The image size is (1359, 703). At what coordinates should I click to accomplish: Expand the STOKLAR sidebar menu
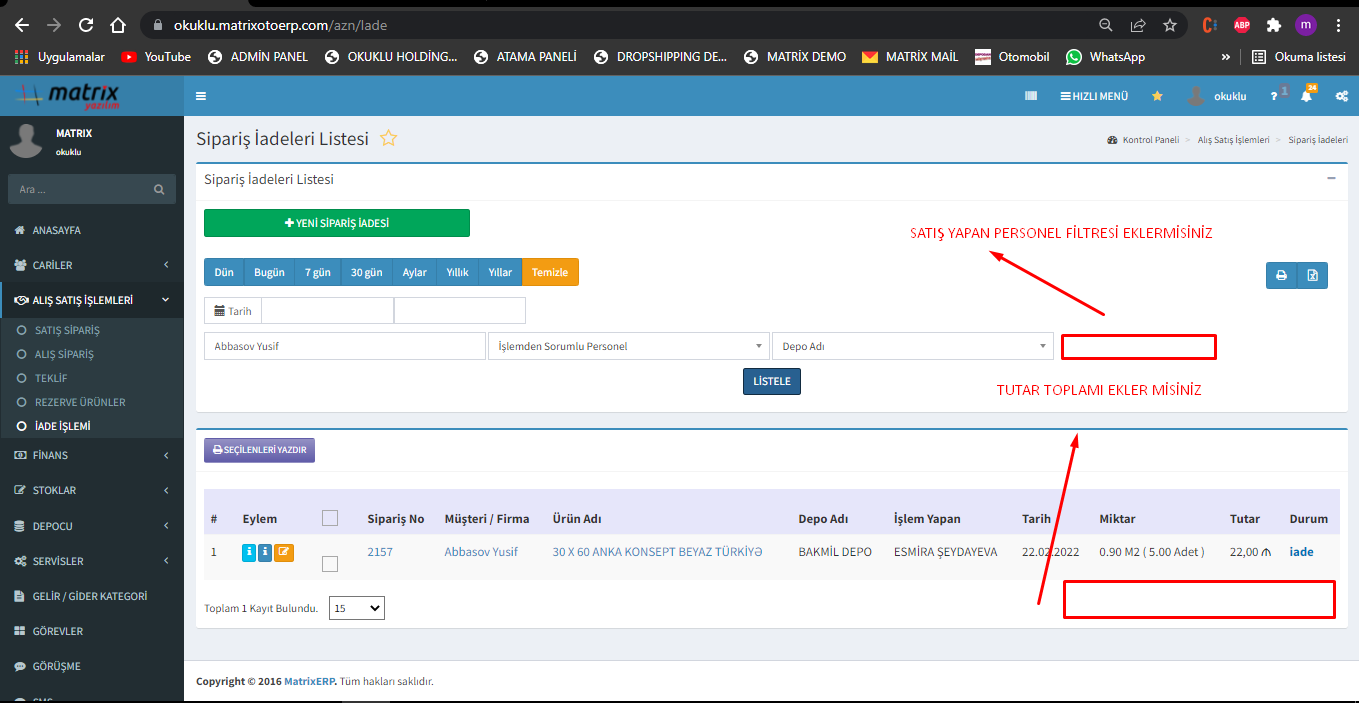[92, 490]
